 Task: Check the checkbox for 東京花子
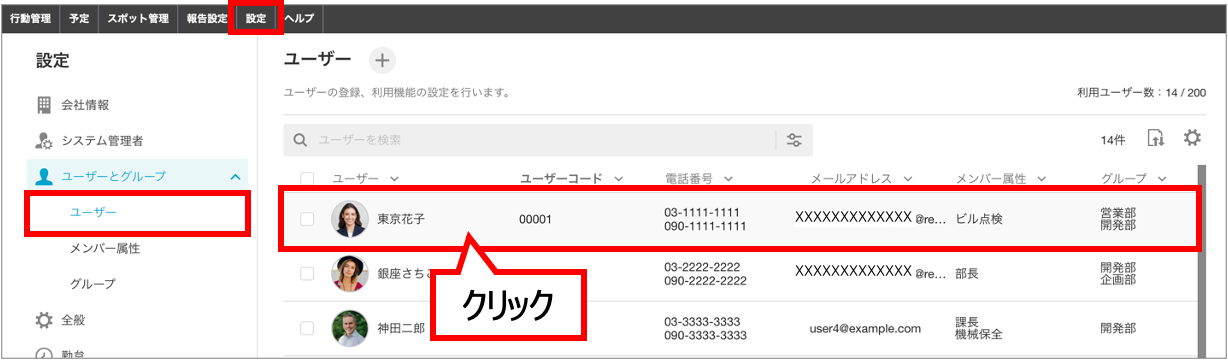click(308, 219)
